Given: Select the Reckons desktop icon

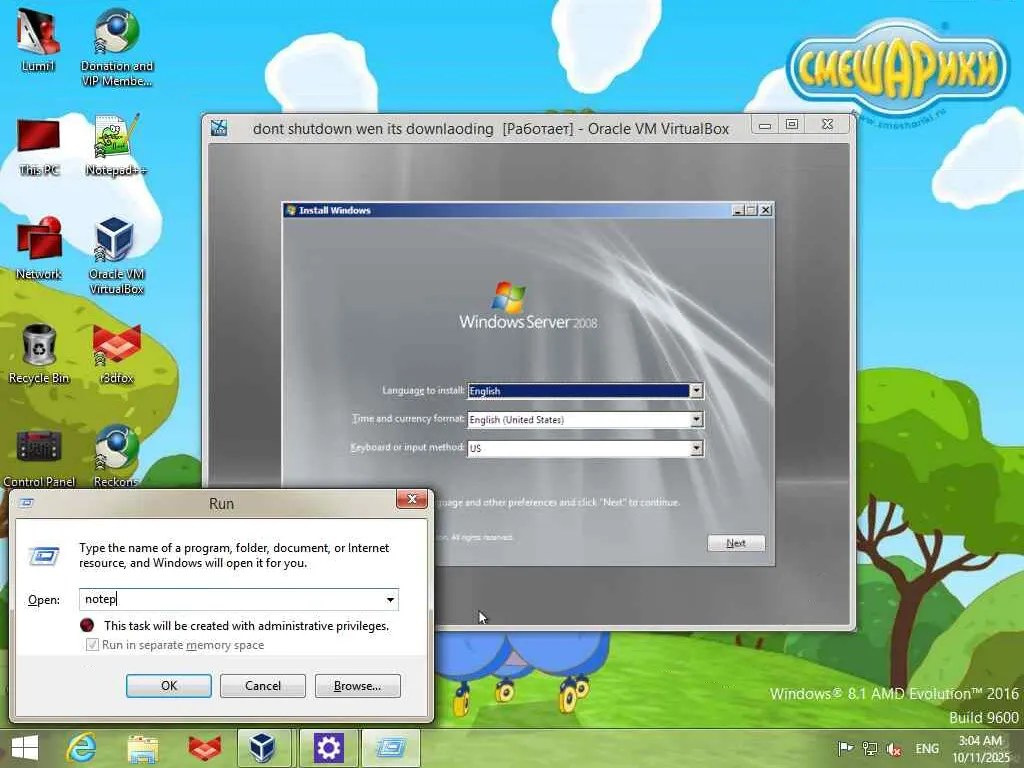Looking at the screenshot, I should (116, 457).
